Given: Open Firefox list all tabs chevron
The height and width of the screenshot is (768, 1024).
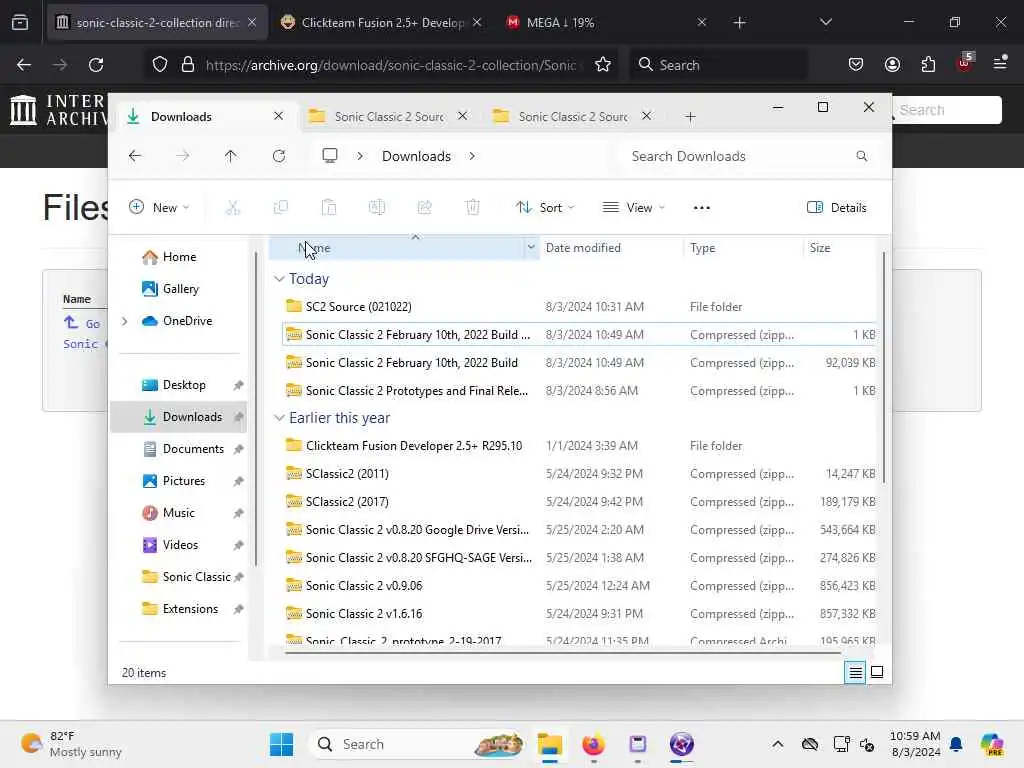Looking at the screenshot, I should click(x=825, y=22).
